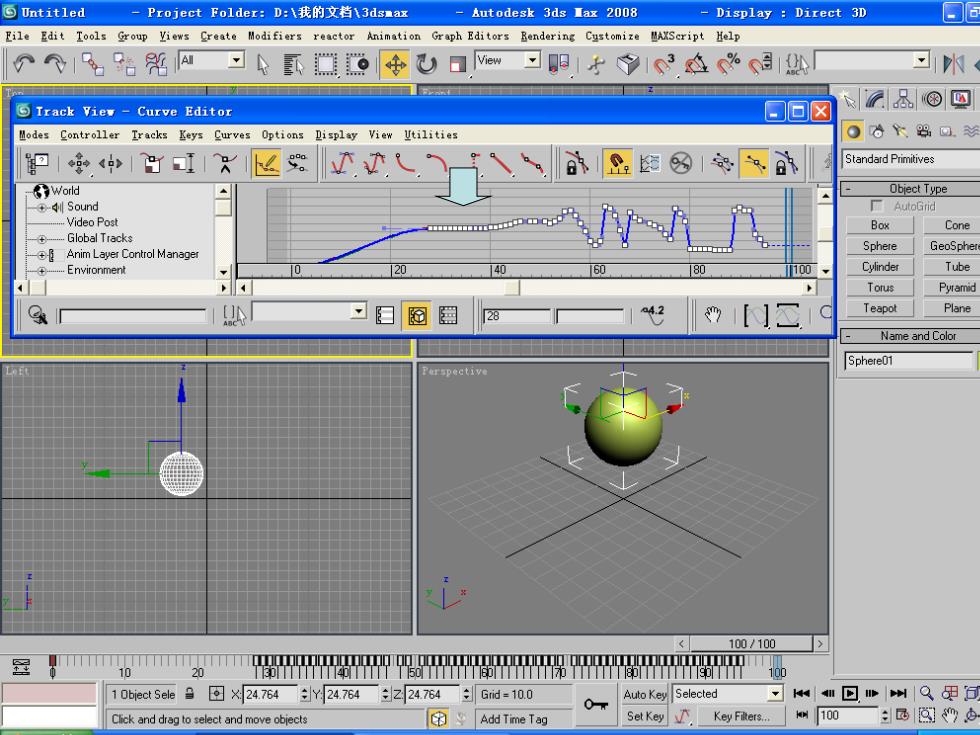This screenshot has height=735, width=980.
Task: Click the Redo arrow in the main toolbar
Action: (x=55, y=64)
